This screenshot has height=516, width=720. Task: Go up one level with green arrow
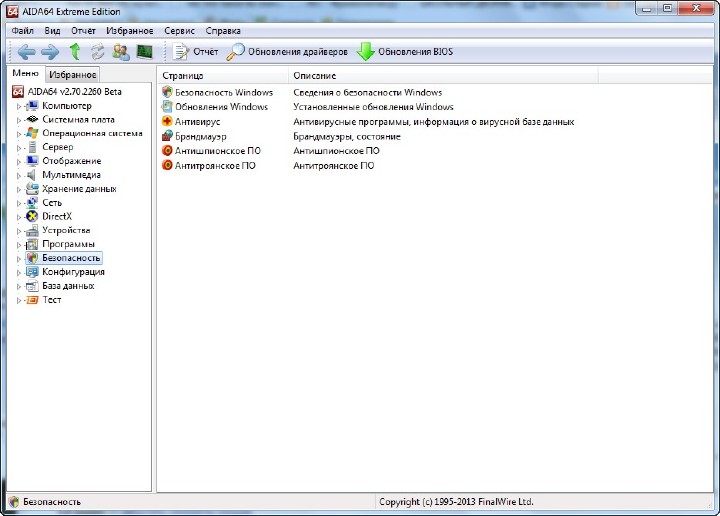[x=75, y=52]
